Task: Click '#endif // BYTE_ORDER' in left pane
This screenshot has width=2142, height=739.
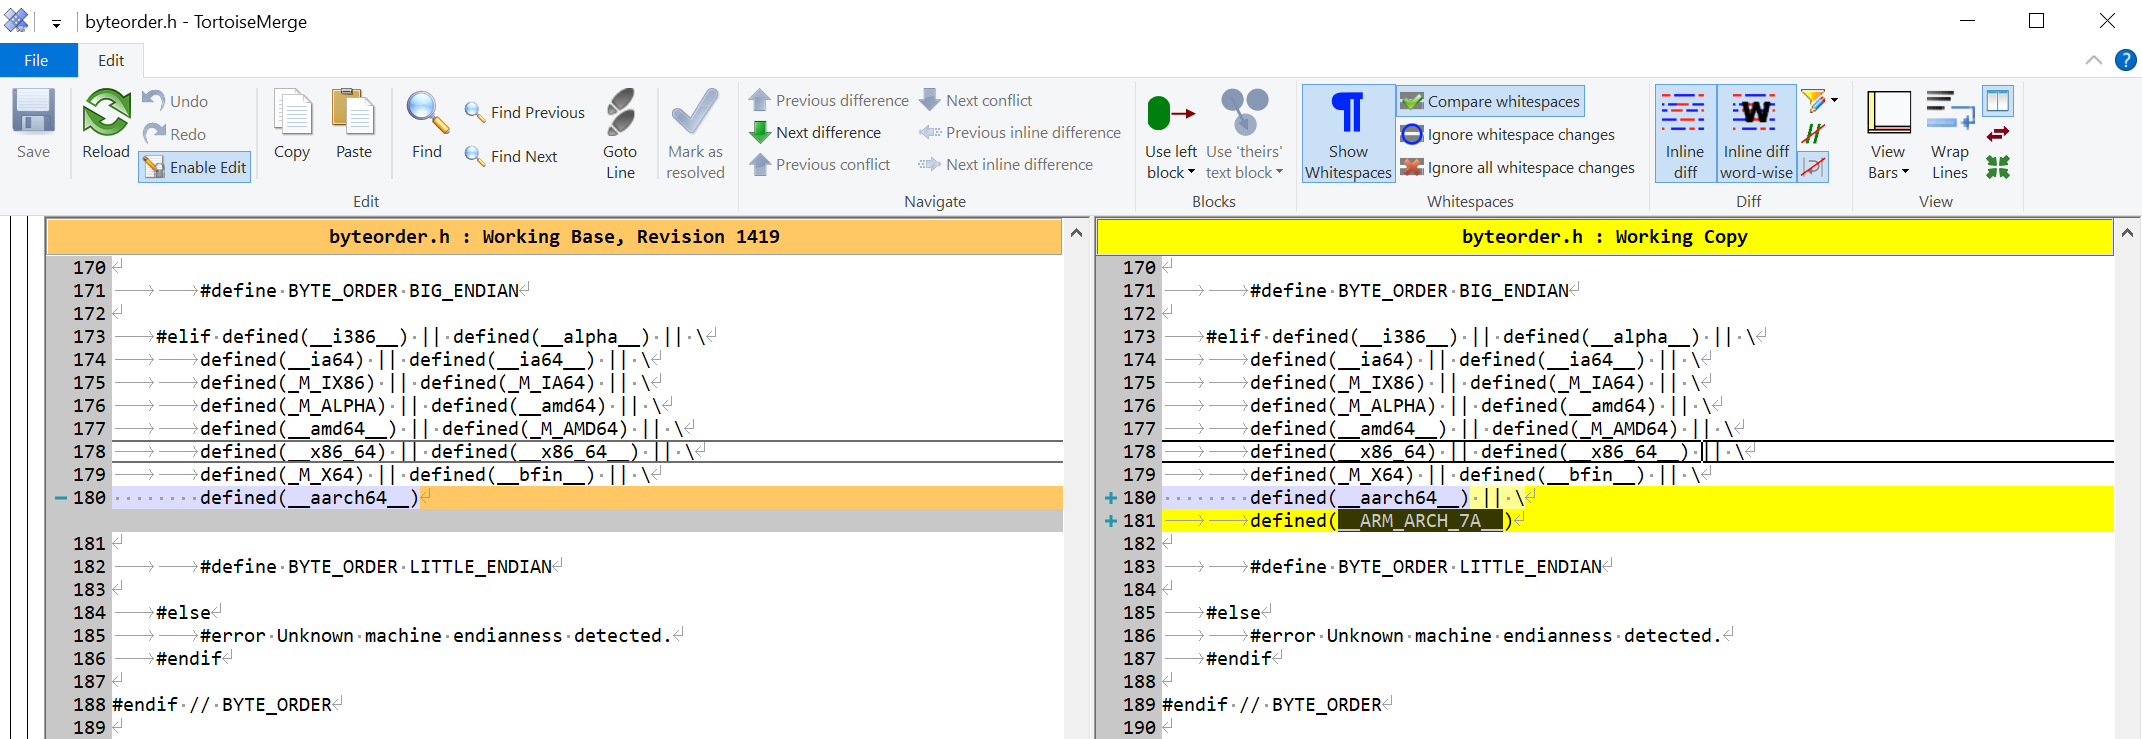Action: click(x=222, y=705)
